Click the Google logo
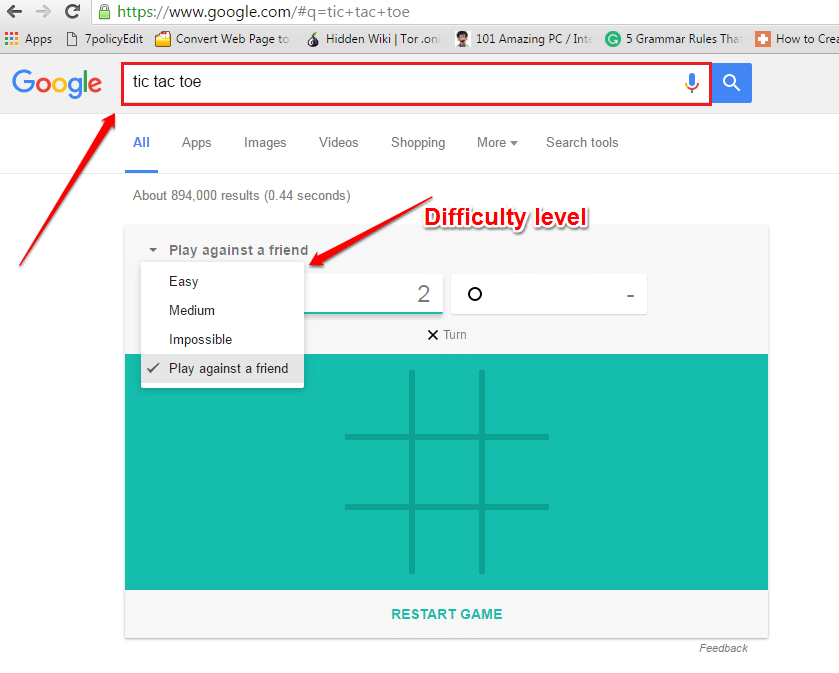Image resolution: width=839 pixels, height=673 pixels. pyautogui.click(x=57, y=83)
